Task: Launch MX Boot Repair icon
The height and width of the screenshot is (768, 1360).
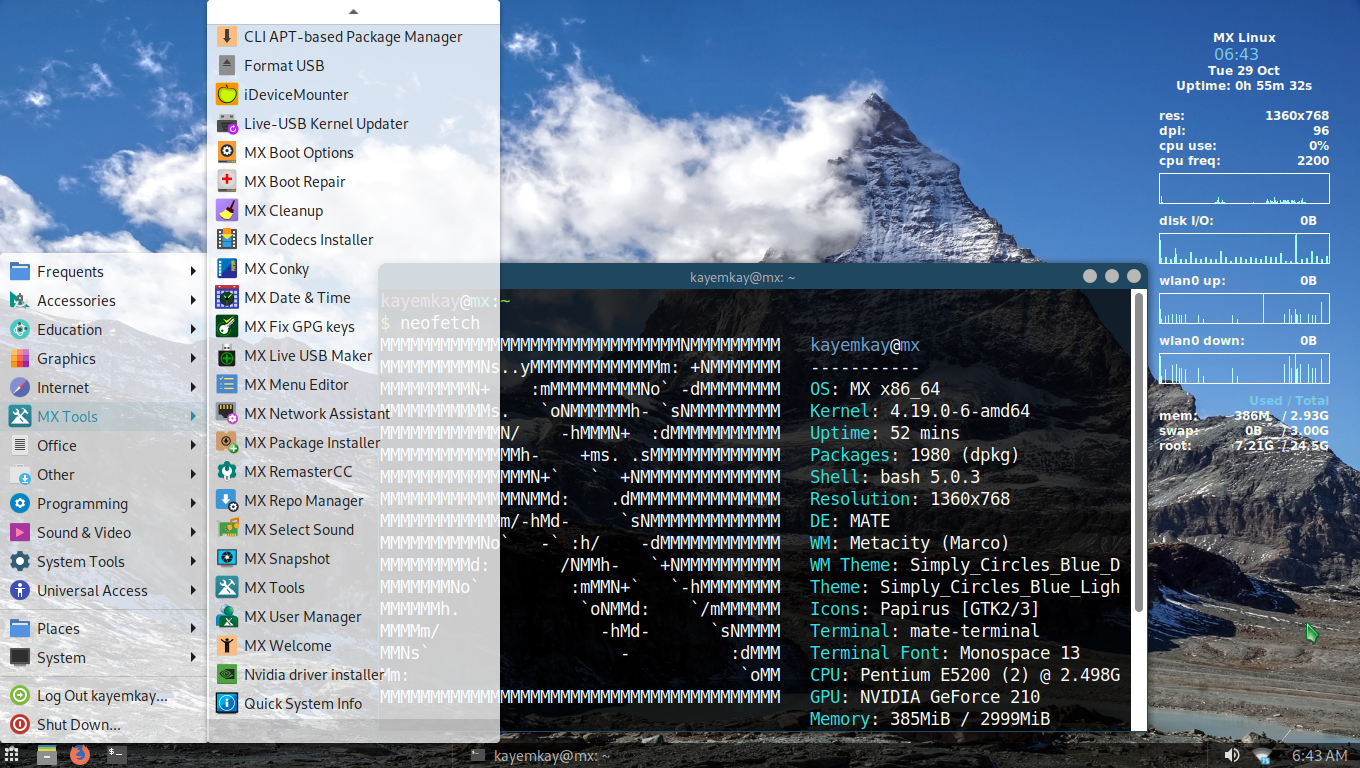Action: 227,182
